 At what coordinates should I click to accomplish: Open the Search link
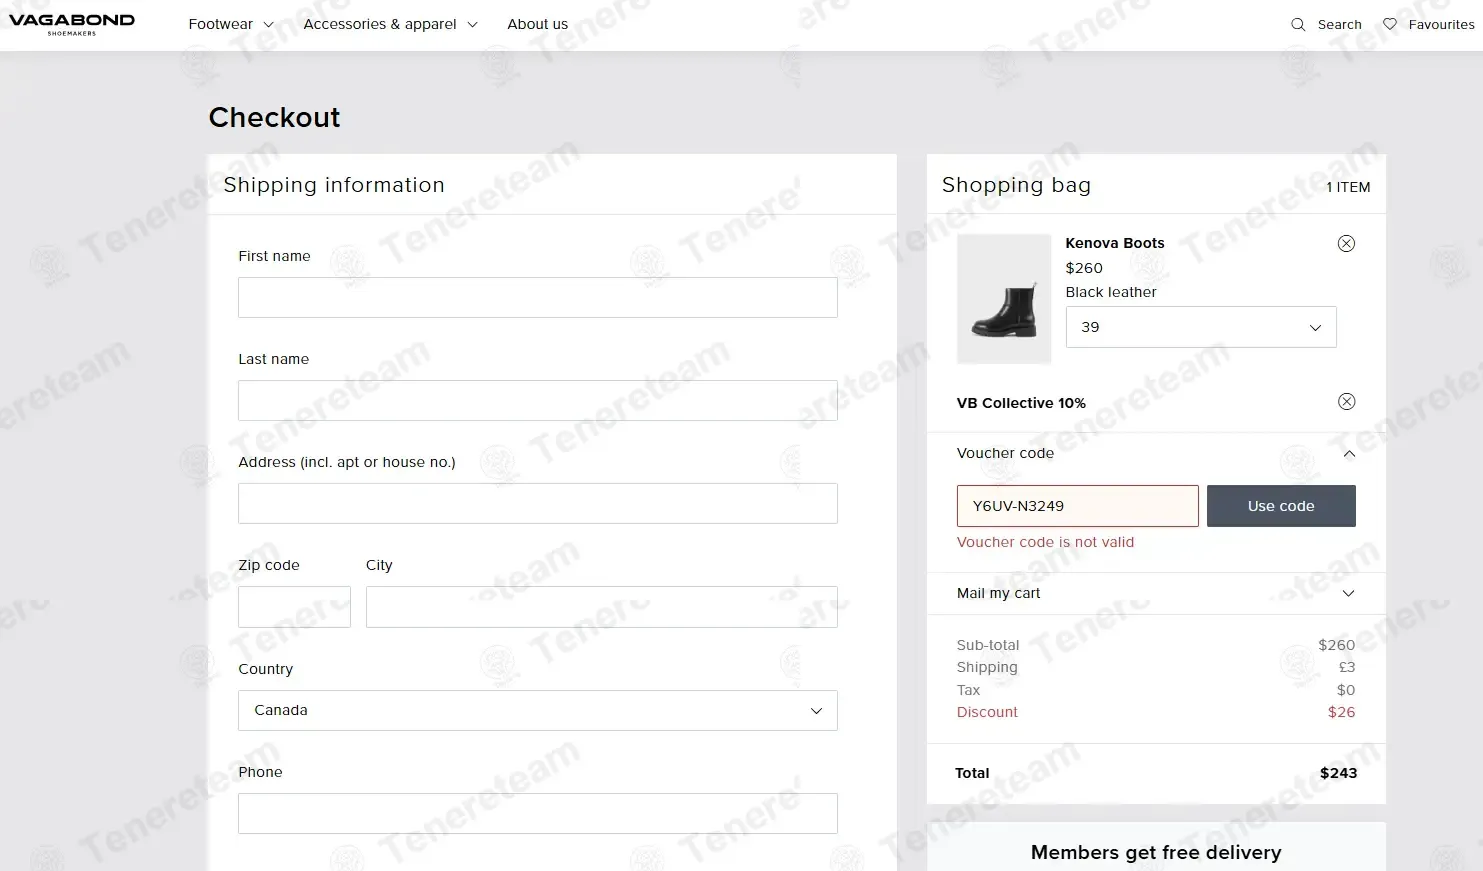[1339, 24]
